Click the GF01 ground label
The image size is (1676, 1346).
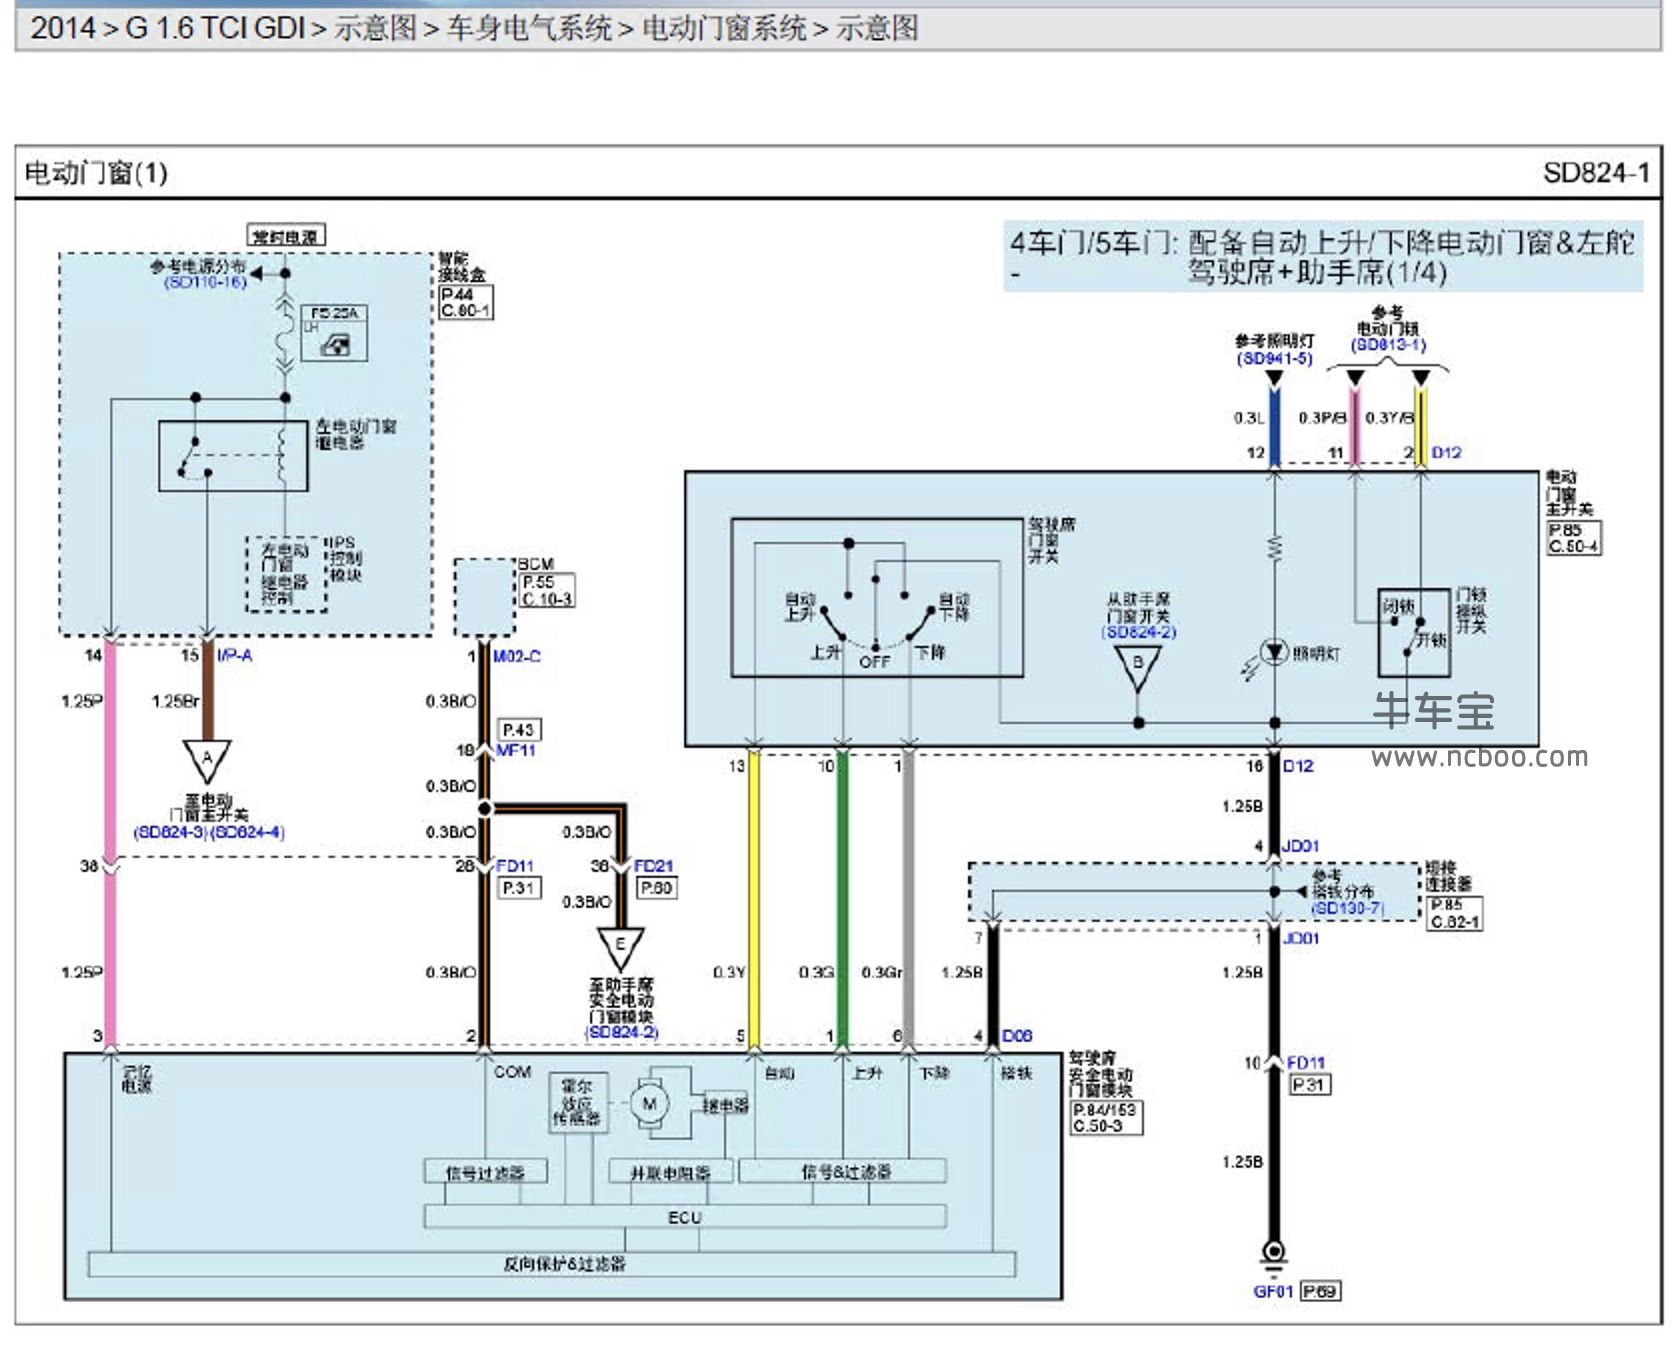point(1273,1291)
